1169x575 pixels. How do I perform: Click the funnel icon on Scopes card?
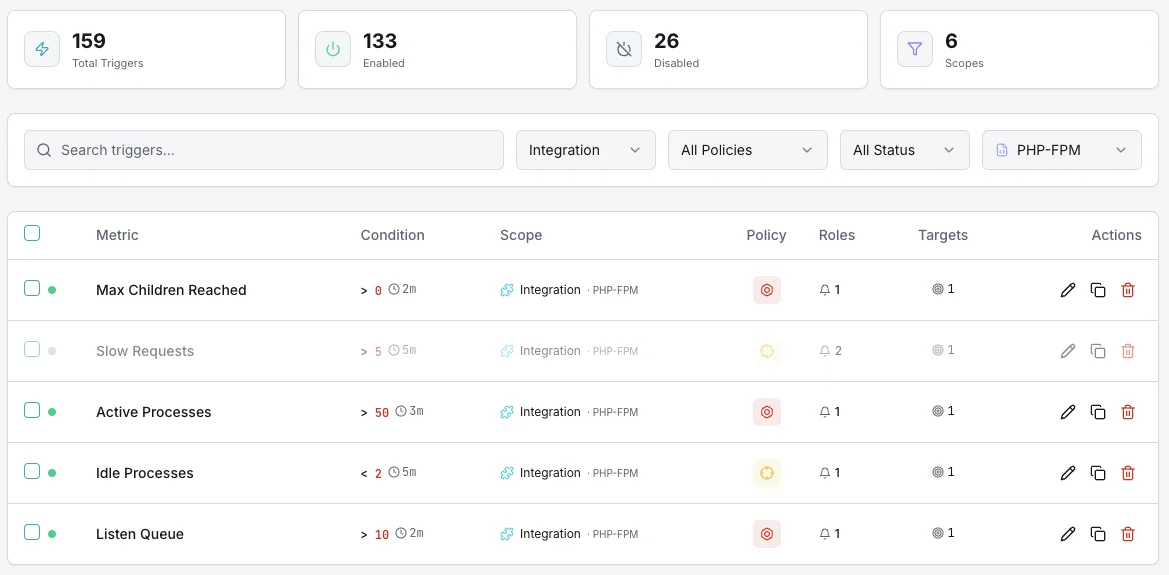click(x=915, y=49)
